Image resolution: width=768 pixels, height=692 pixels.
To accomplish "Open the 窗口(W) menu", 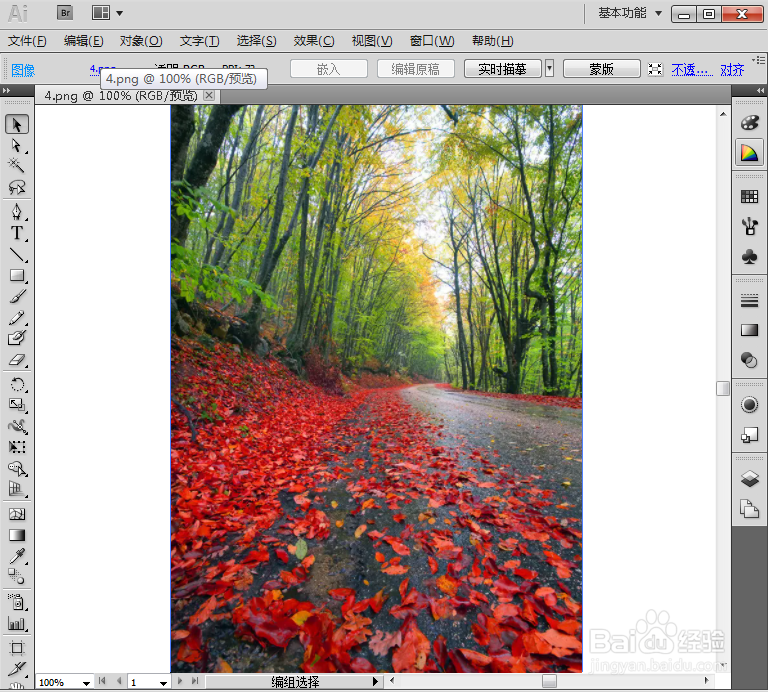I will [432, 41].
